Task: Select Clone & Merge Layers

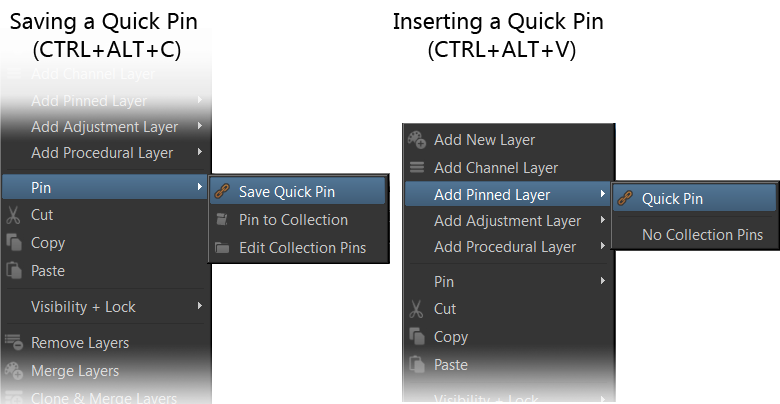Action: click(x=104, y=398)
